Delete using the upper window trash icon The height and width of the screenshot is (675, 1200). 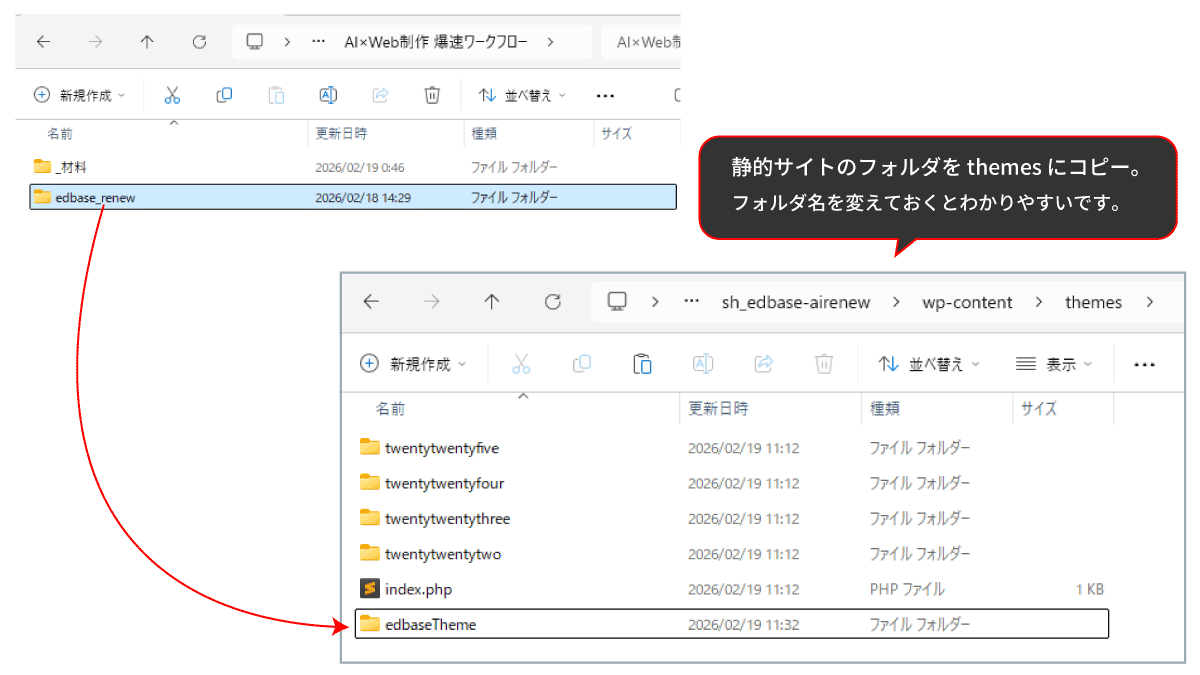point(432,95)
